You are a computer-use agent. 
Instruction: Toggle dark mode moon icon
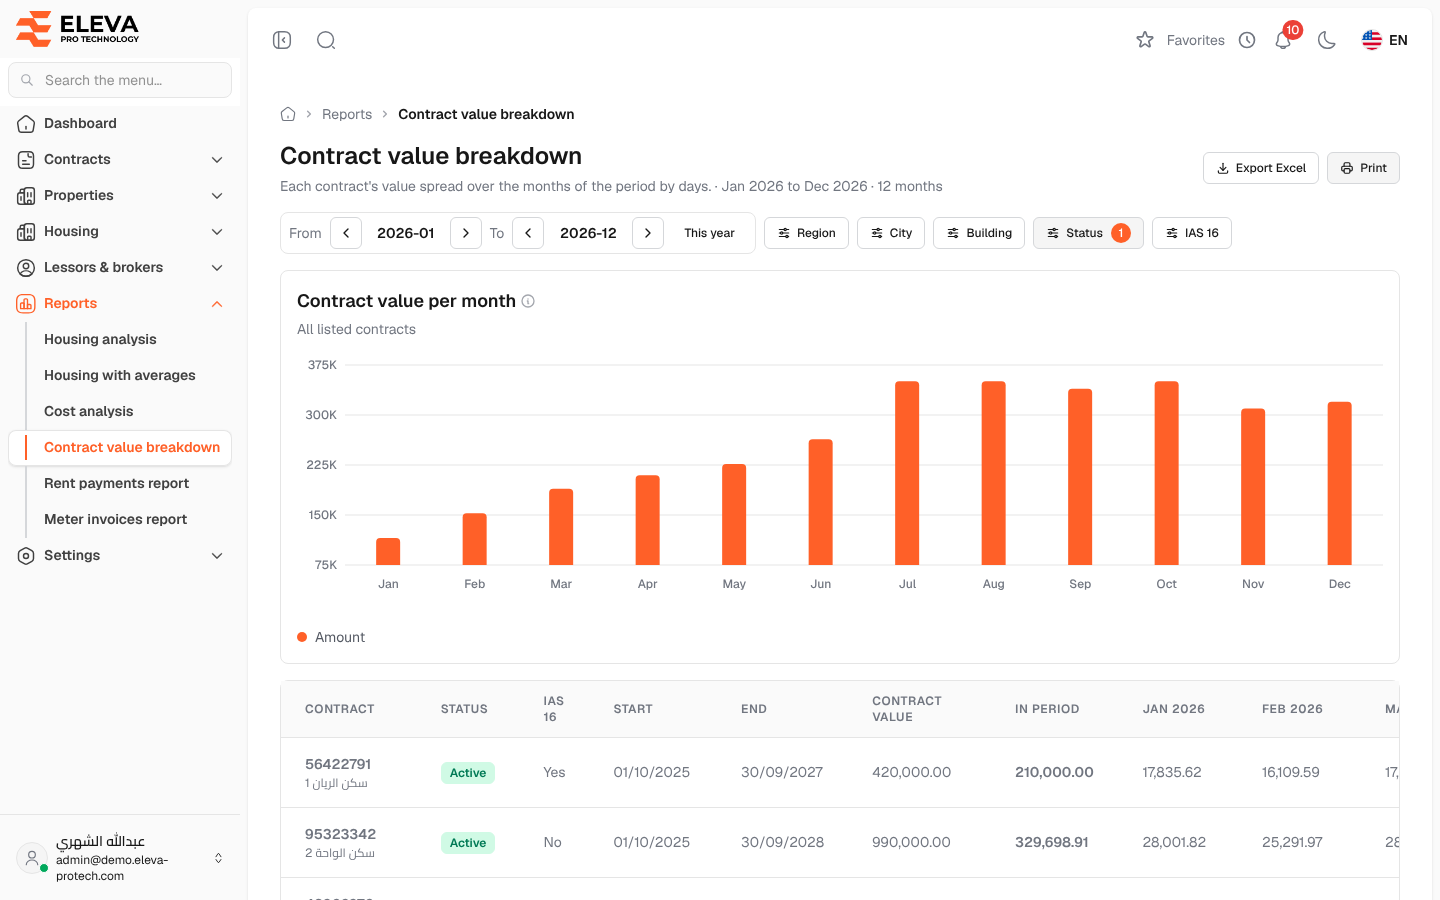point(1327,40)
